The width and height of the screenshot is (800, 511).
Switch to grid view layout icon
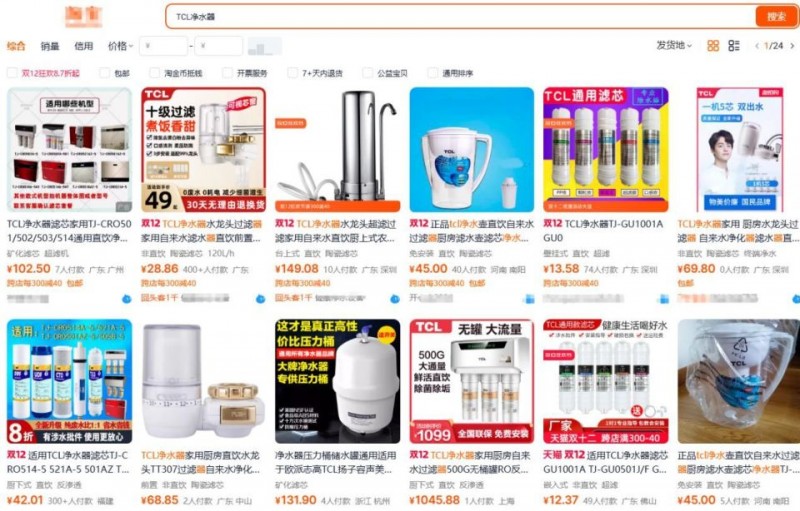pyautogui.click(x=713, y=46)
